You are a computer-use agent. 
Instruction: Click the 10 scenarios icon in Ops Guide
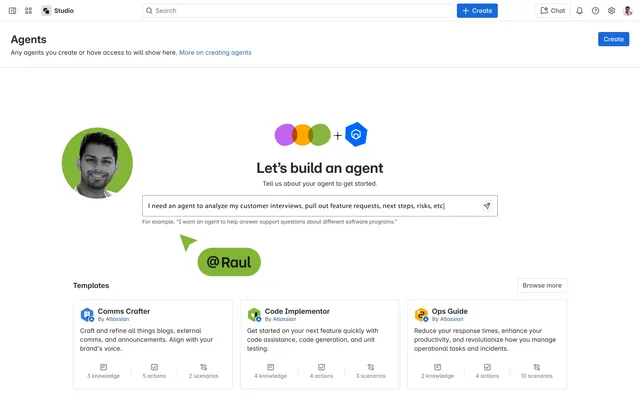(537, 367)
